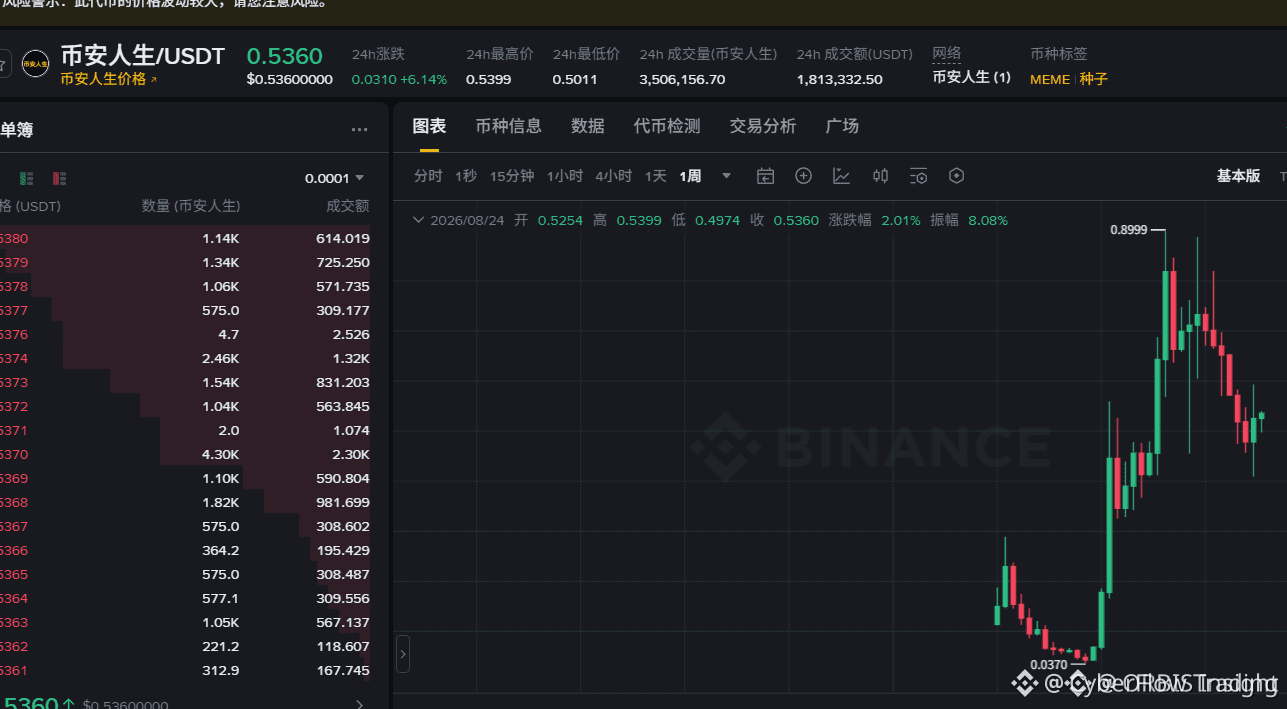Open the 币安人生价格 link

tap(109, 79)
